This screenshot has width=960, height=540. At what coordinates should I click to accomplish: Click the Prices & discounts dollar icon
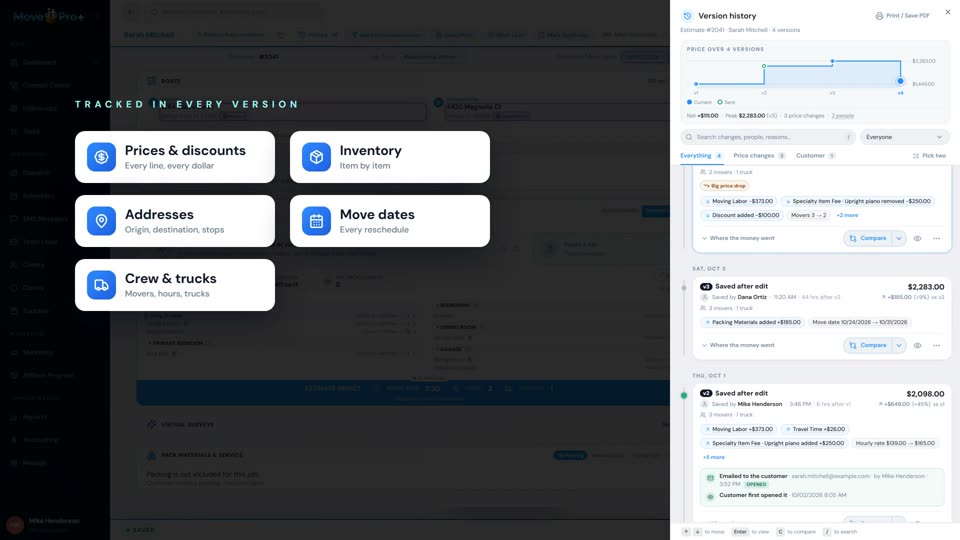[x=101, y=157]
